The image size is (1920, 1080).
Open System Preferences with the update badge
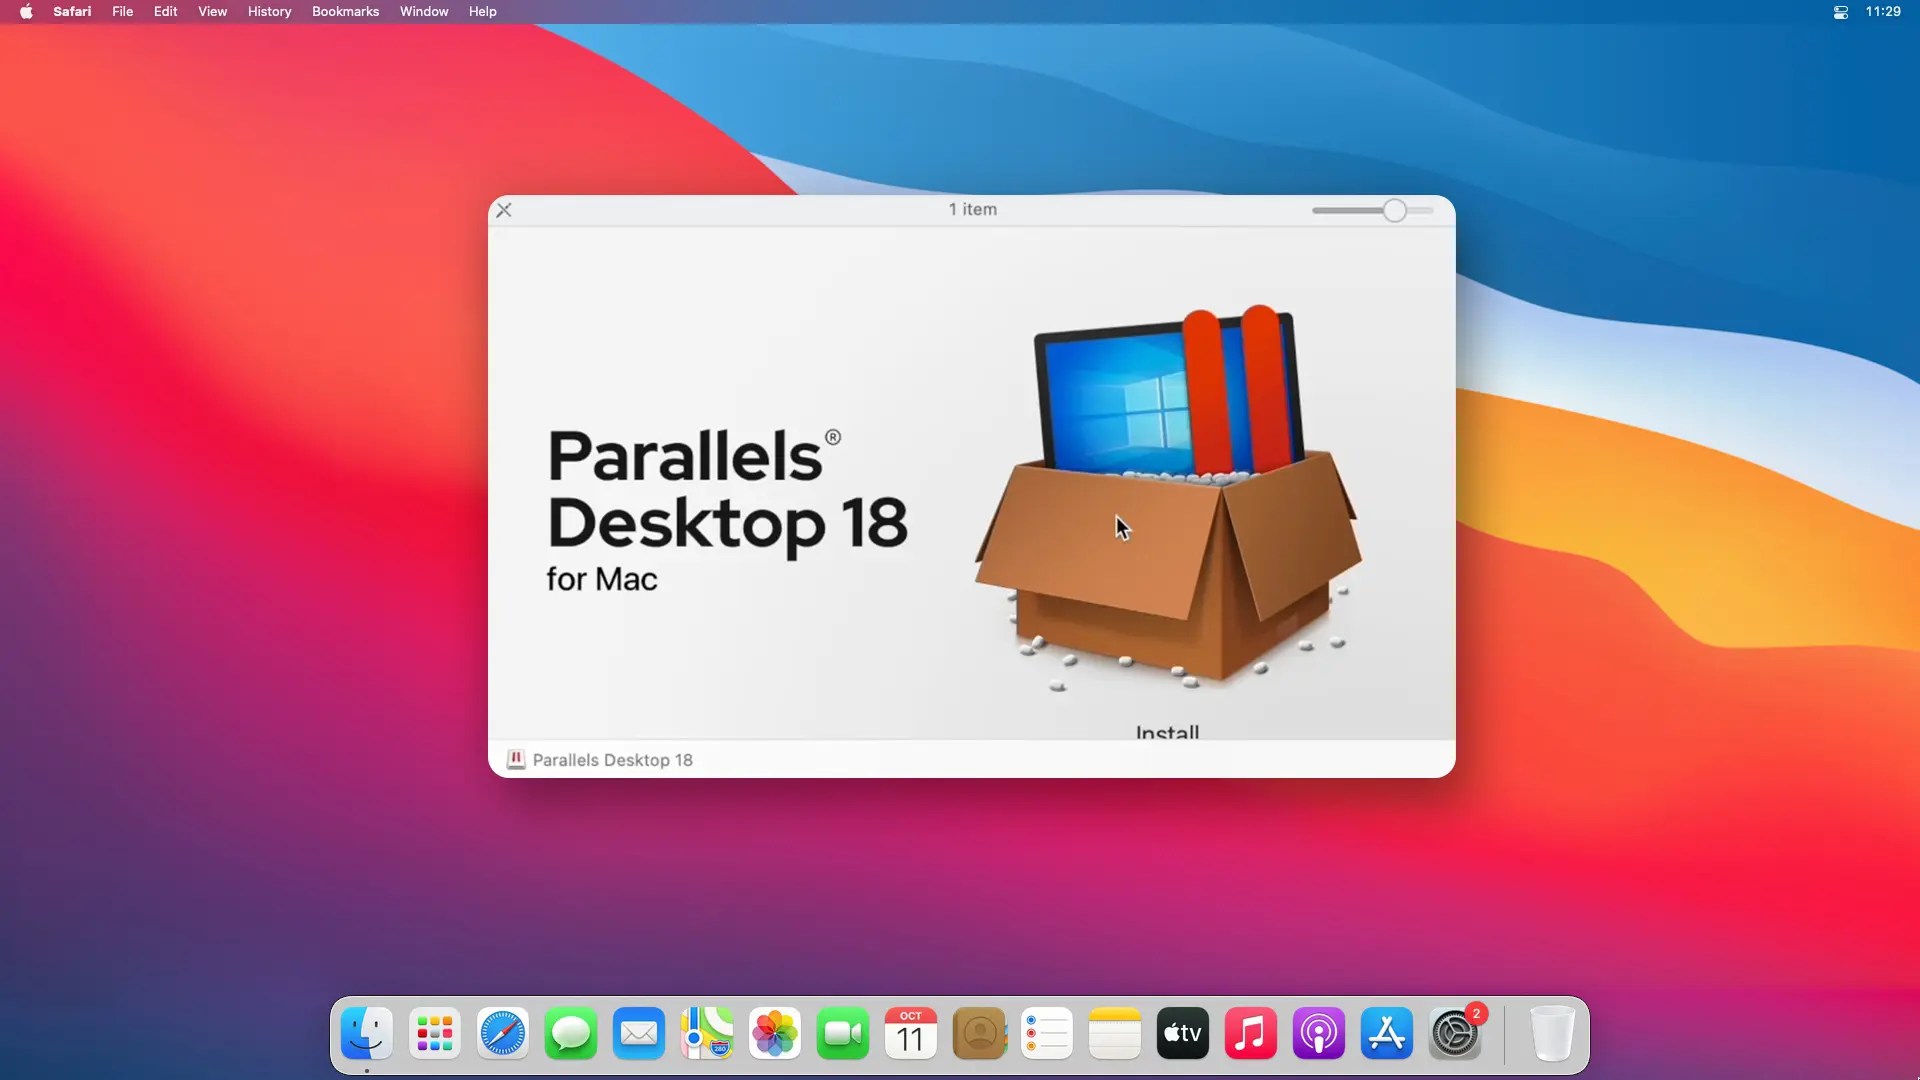(x=1456, y=1035)
